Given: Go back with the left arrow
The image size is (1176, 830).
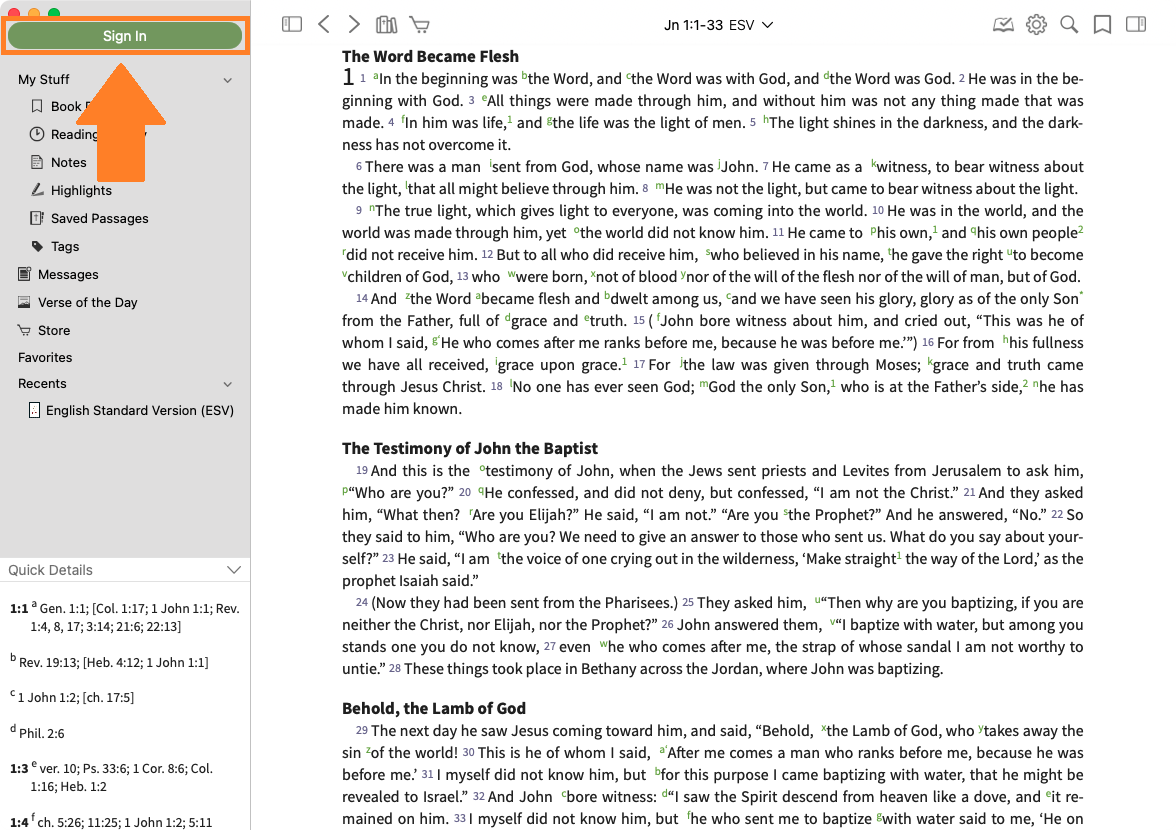Looking at the screenshot, I should pos(323,24).
